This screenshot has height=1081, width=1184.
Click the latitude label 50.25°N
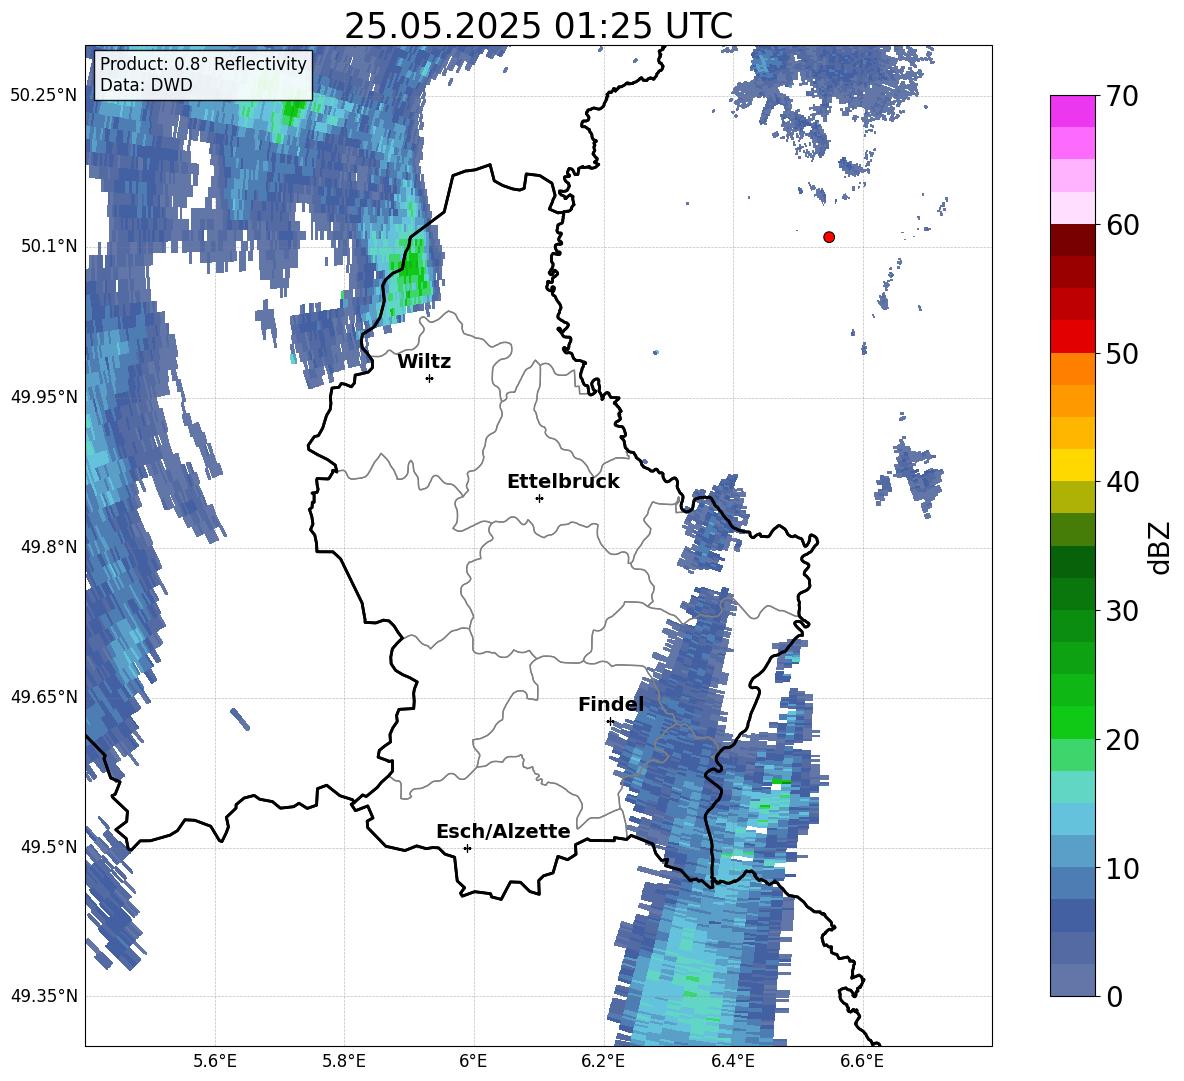(x=44, y=96)
